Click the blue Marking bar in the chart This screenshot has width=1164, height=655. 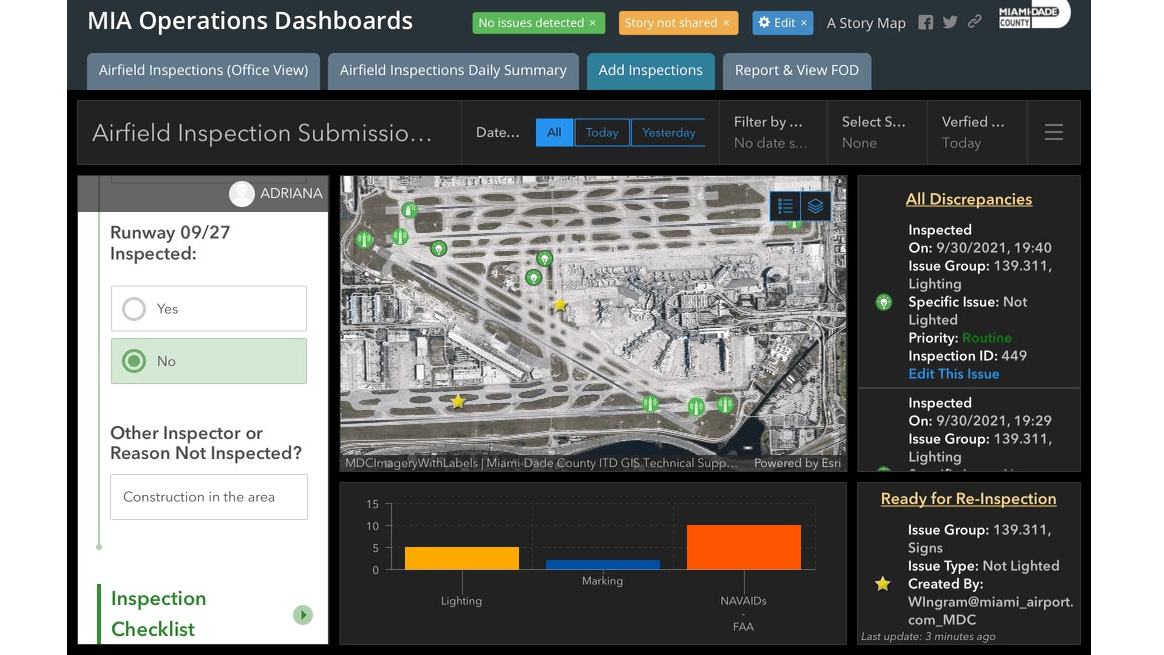pos(602,565)
